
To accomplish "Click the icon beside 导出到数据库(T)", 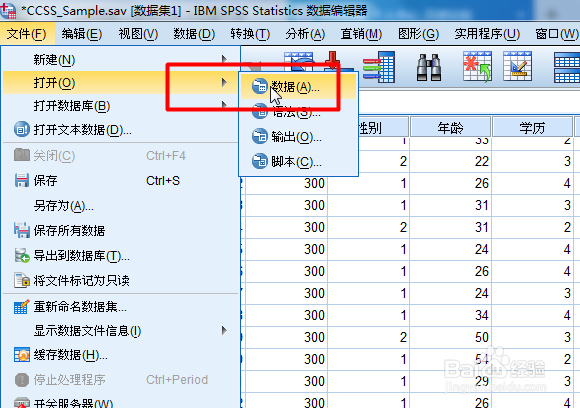I will pos(21,255).
